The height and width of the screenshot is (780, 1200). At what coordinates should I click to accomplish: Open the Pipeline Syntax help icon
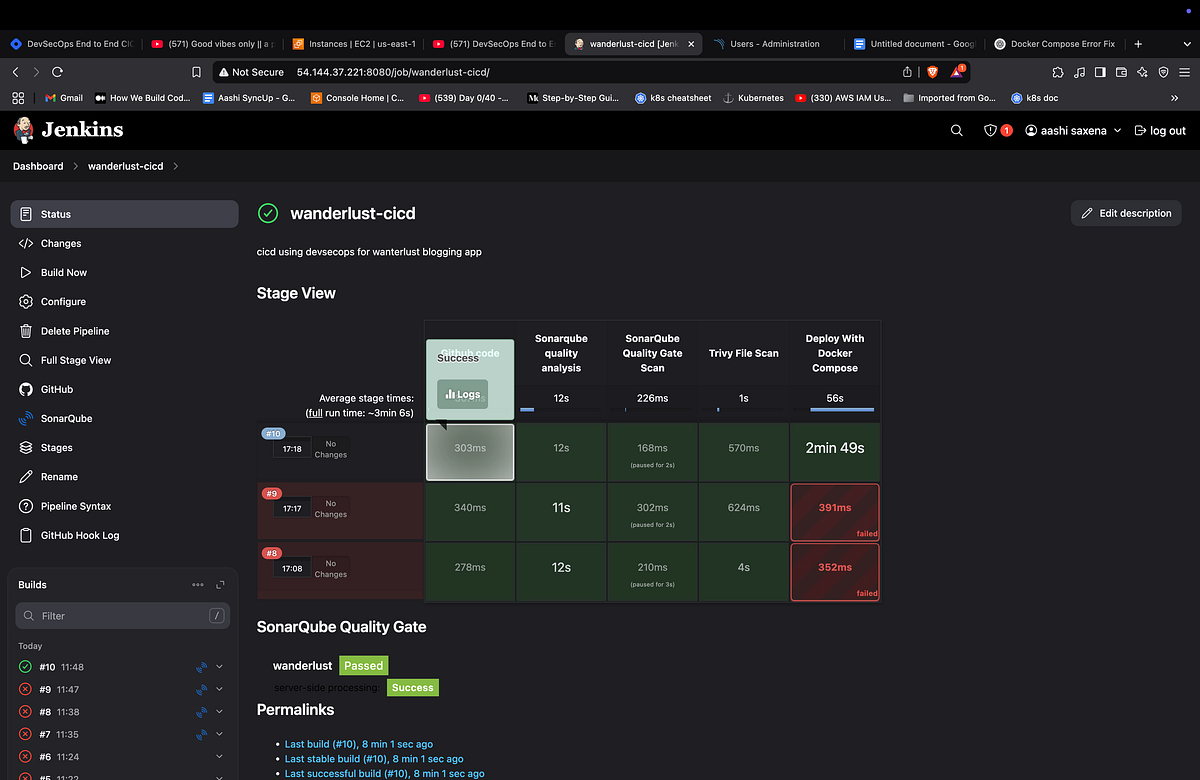pos(27,506)
